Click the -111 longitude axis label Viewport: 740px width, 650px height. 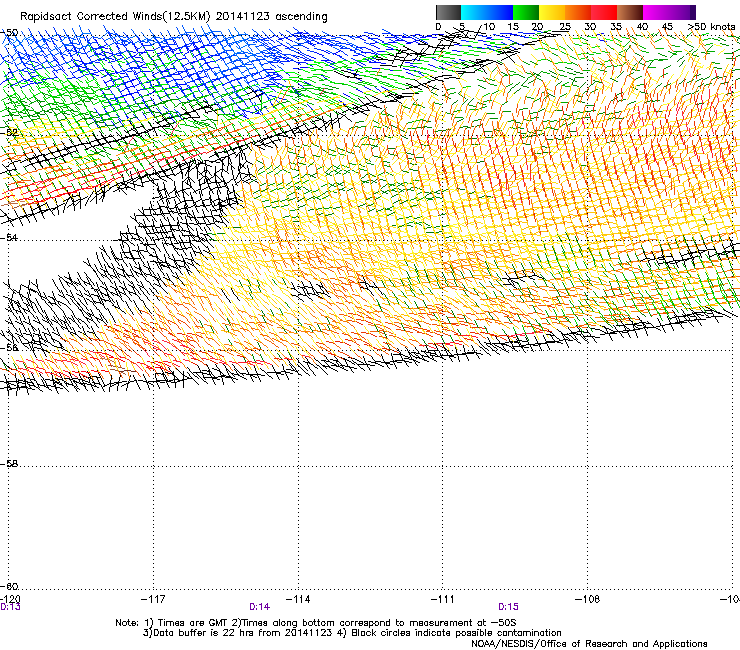pyautogui.click(x=443, y=599)
